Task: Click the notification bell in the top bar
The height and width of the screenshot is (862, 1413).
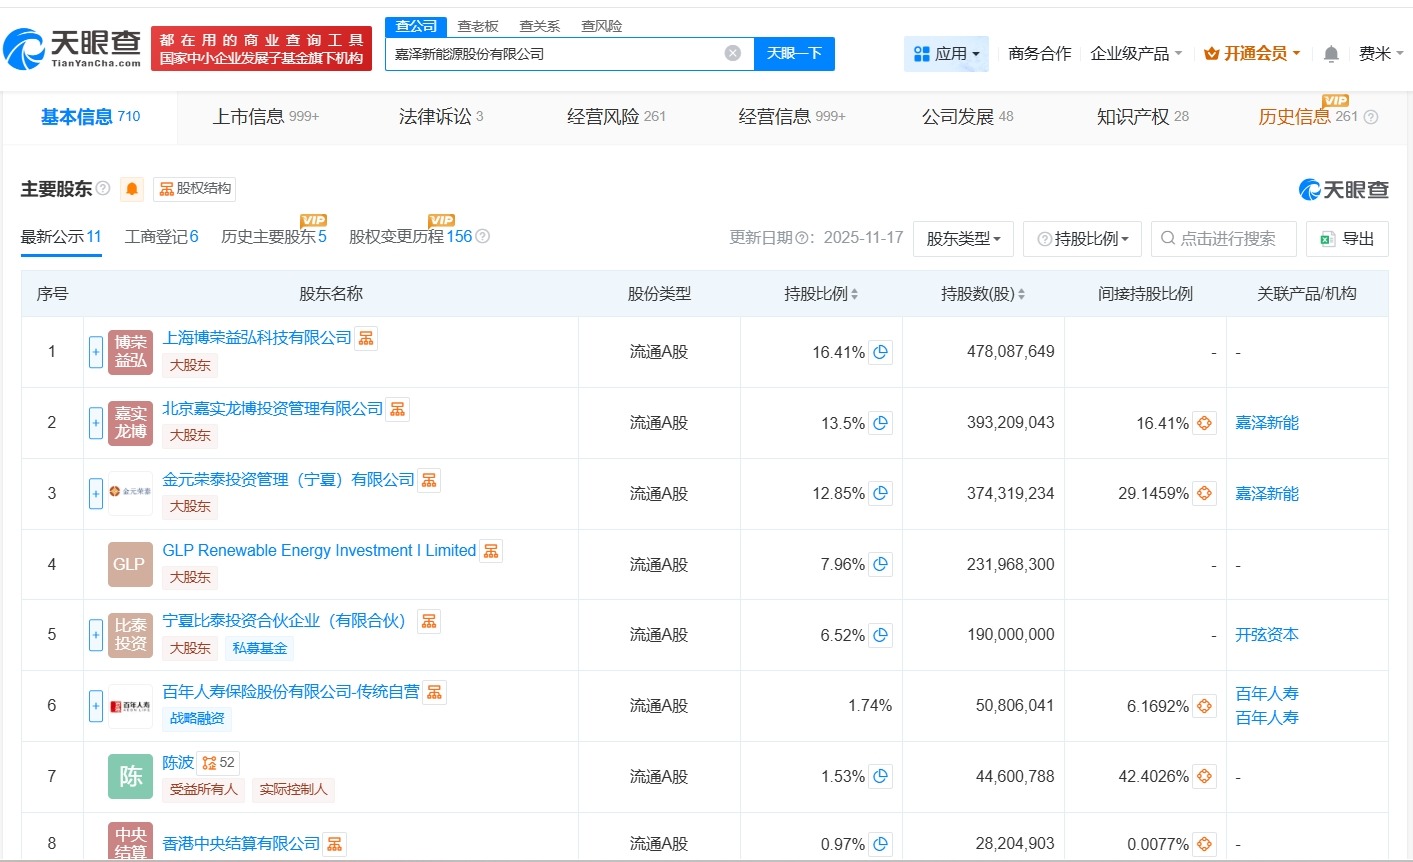Action: [1331, 54]
